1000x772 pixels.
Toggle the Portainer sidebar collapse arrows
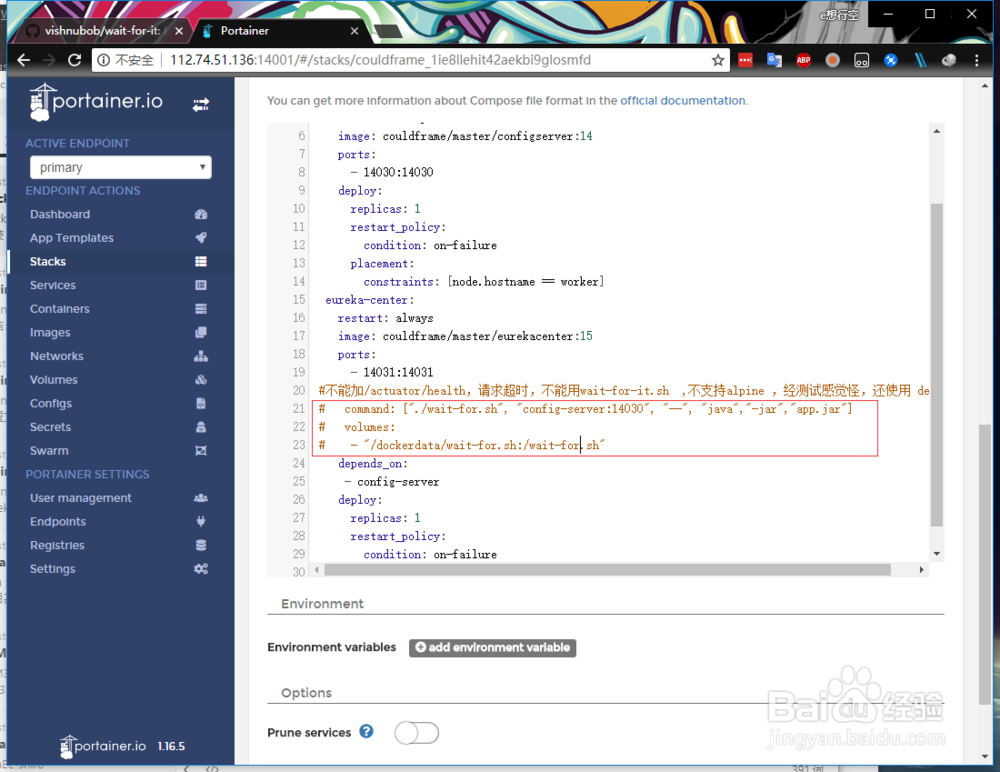coord(201,105)
